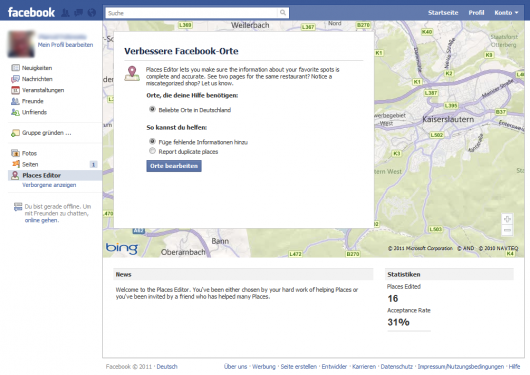The height and width of the screenshot is (375, 530).
Task: Zoom in on the map
Action: click(507, 219)
